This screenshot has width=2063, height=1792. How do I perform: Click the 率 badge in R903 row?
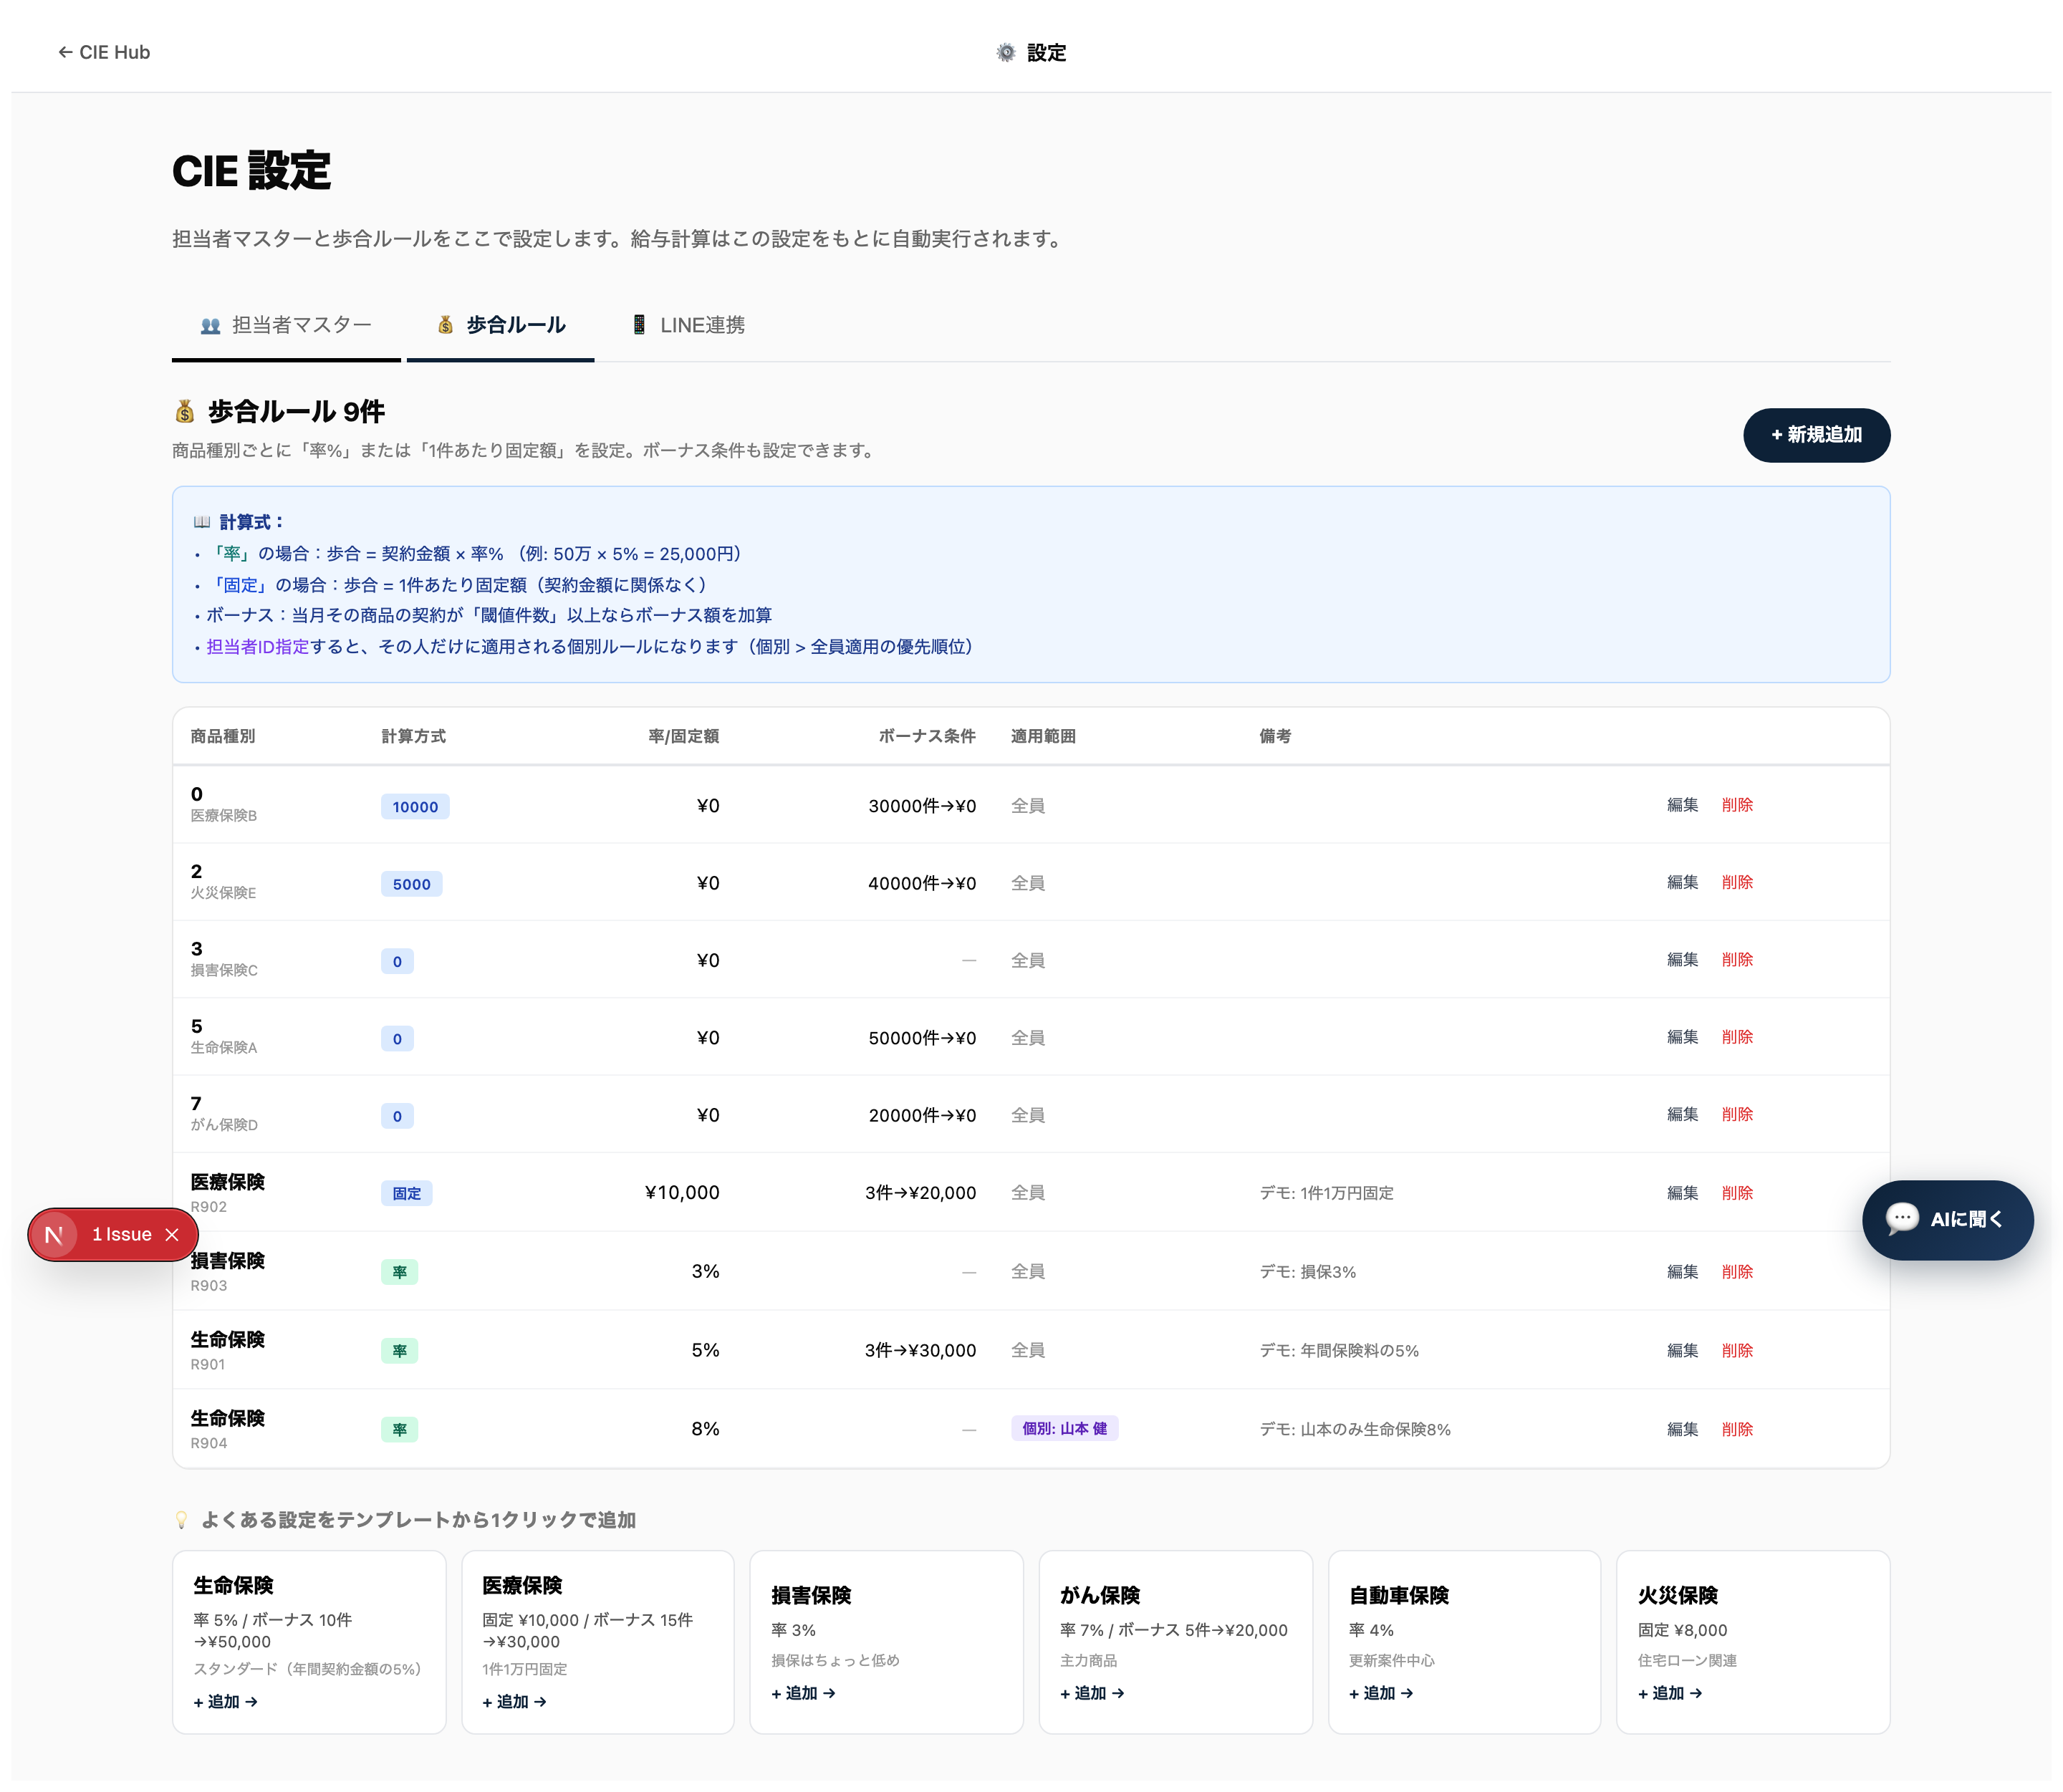click(399, 1272)
